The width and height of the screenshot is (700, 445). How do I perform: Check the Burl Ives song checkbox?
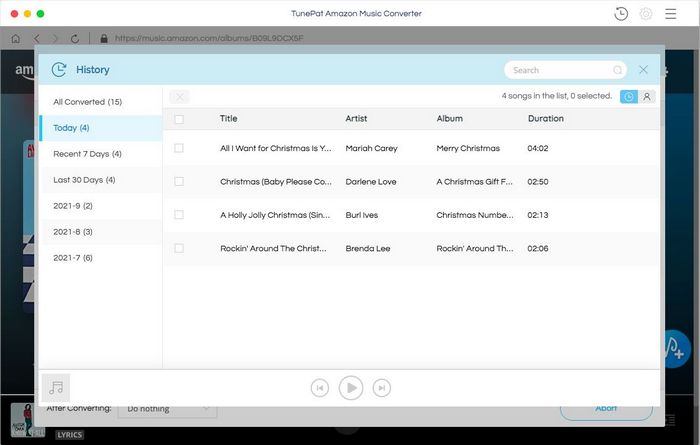[179, 215]
